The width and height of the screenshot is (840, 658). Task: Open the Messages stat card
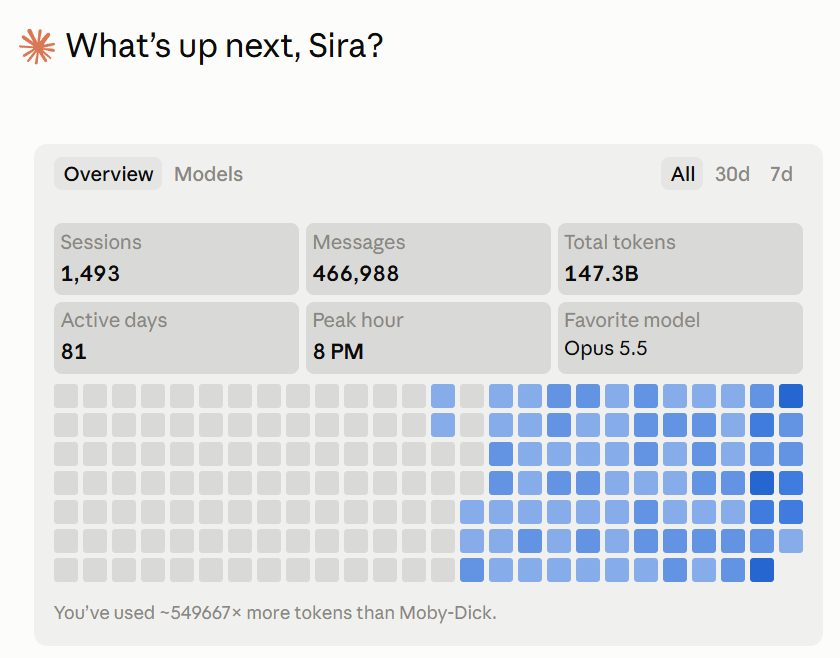click(x=428, y=259)
